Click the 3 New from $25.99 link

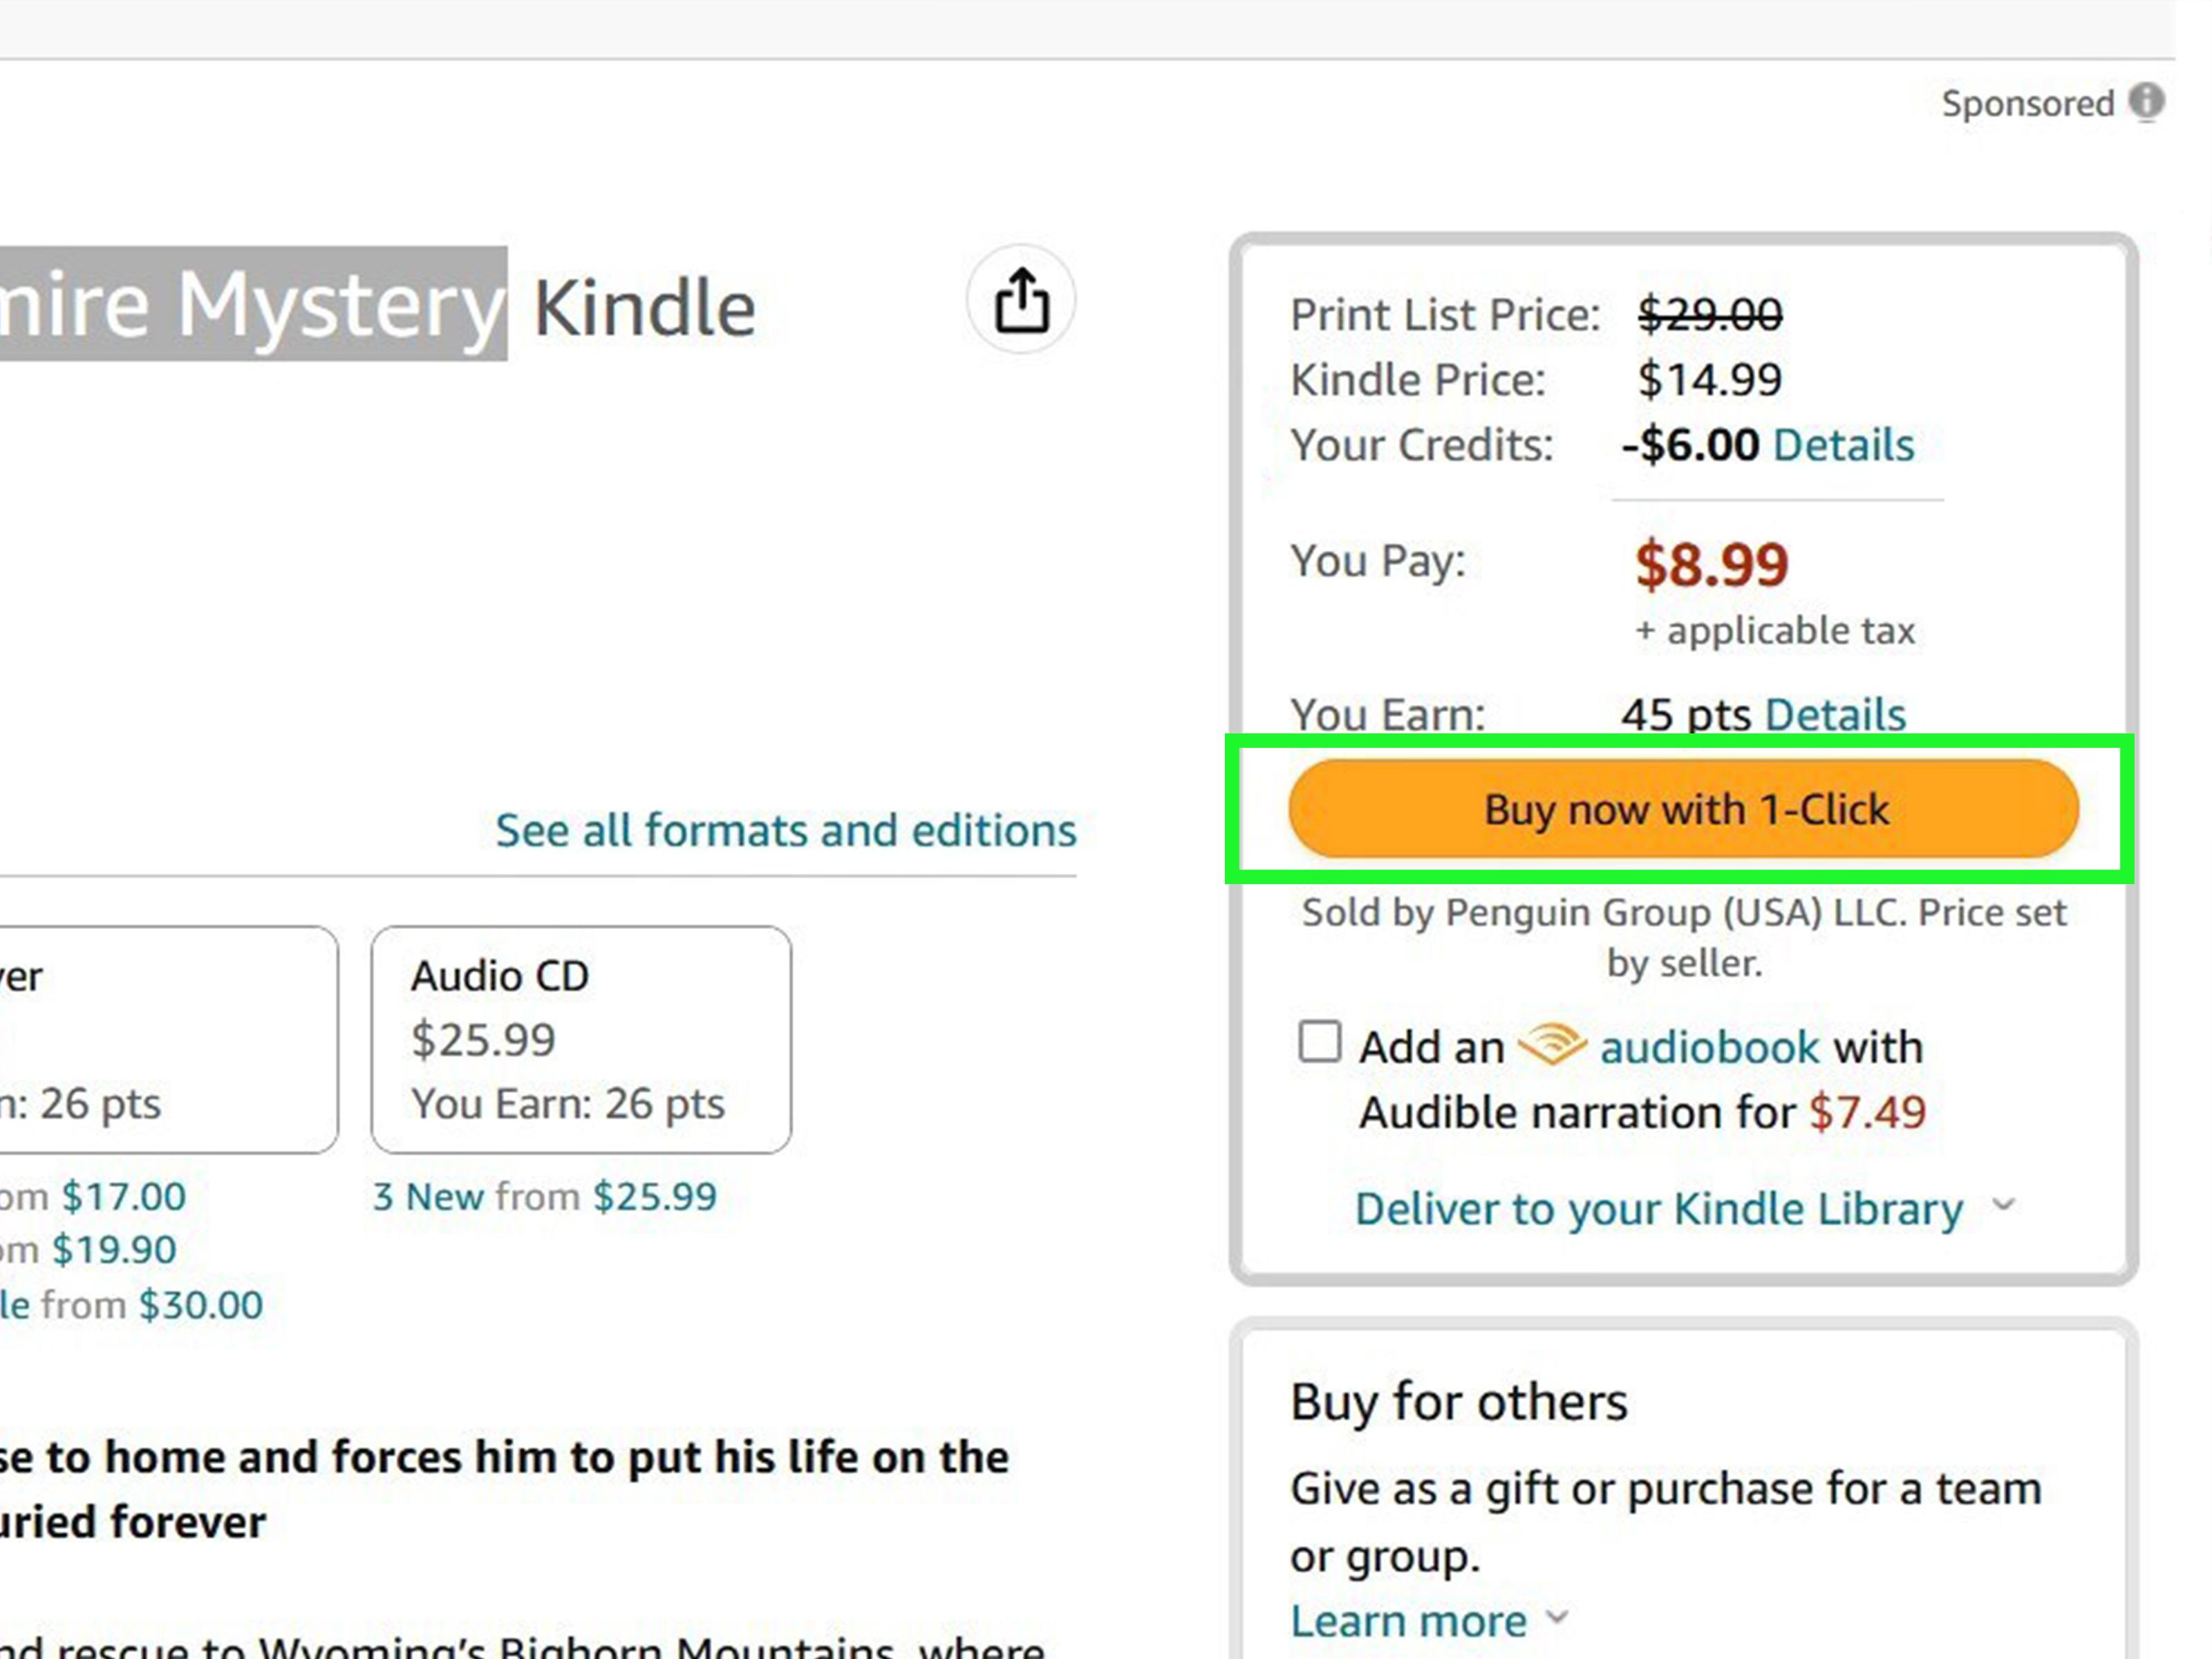point(545,1196)
